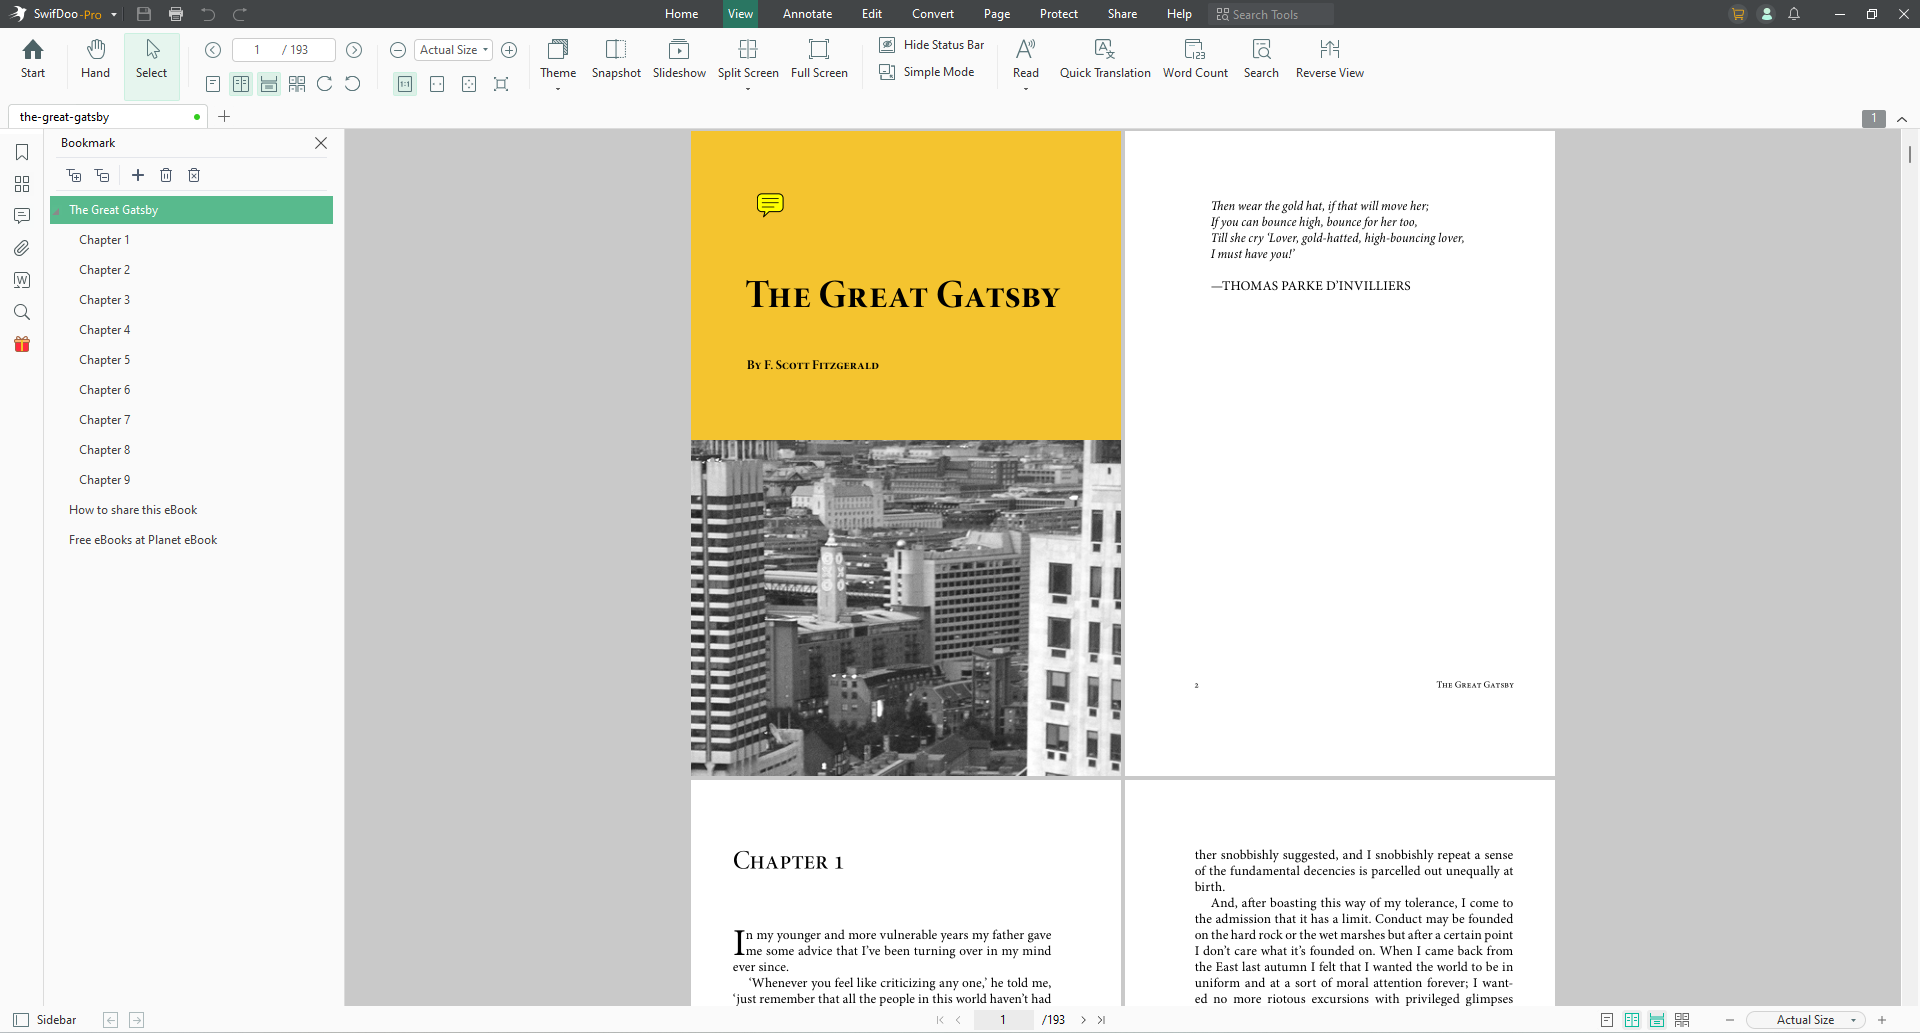Rotate page counterclockwise
Viewport: 1920px width, 1033px height.
click(x=353, y=84)
